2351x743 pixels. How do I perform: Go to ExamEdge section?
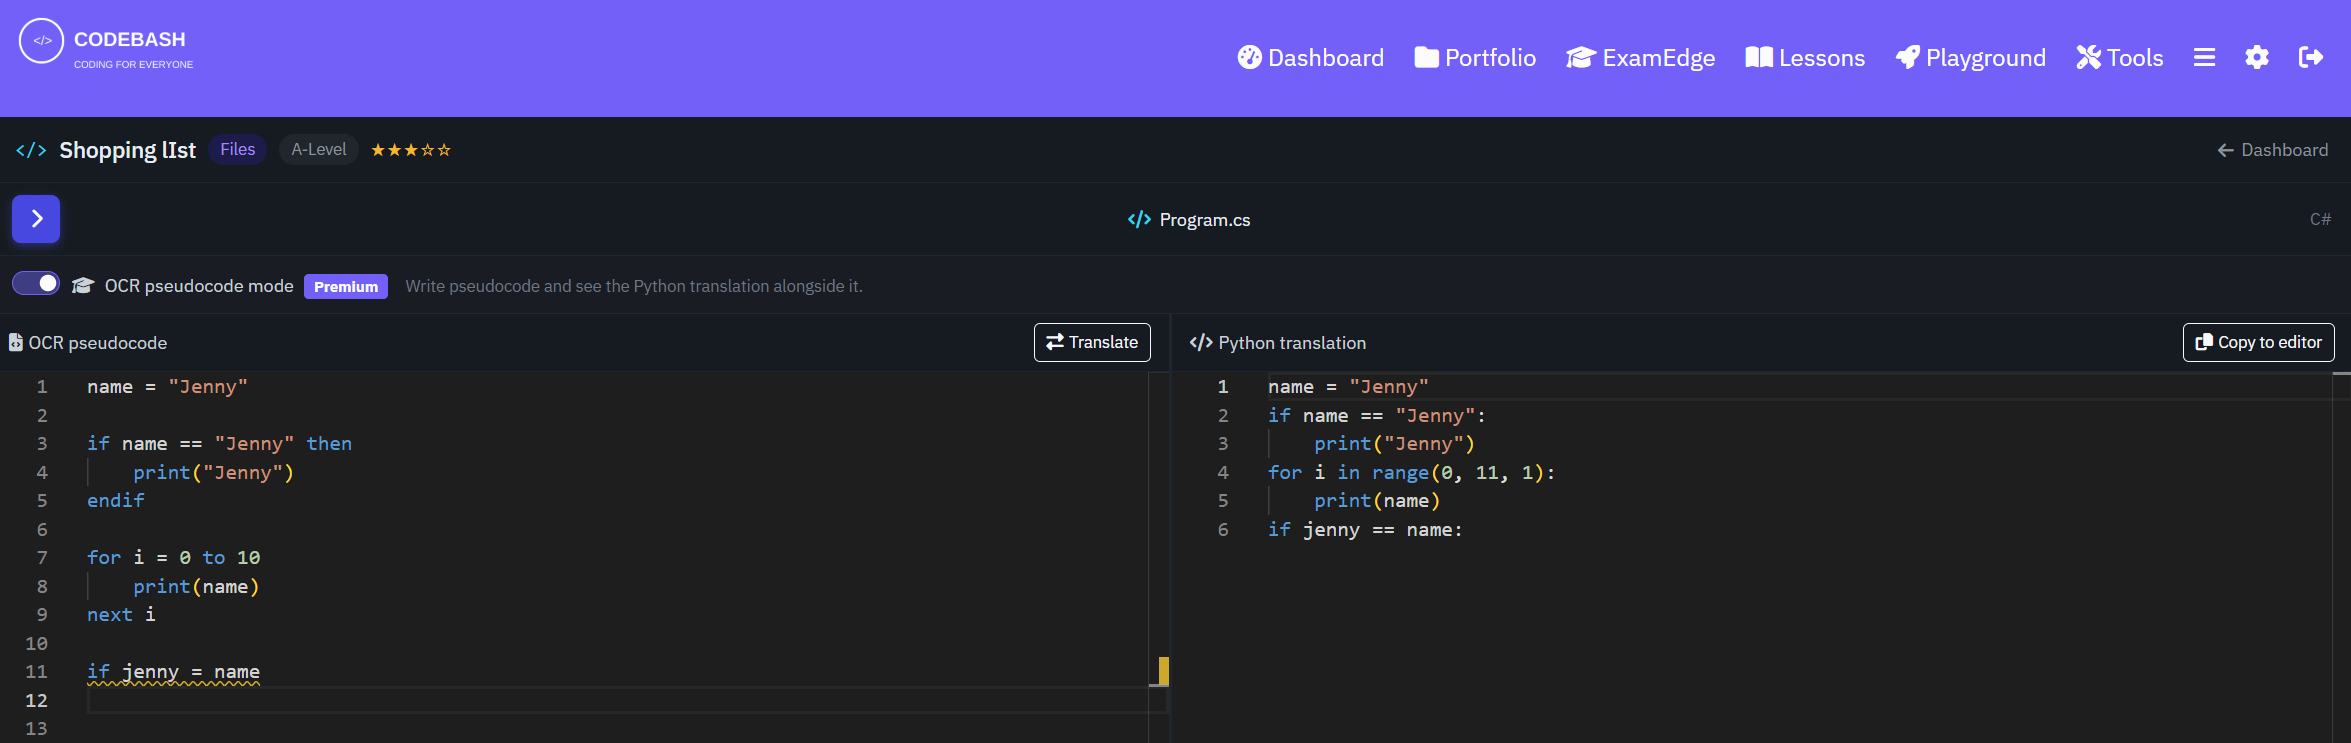tap(1640, 58)
